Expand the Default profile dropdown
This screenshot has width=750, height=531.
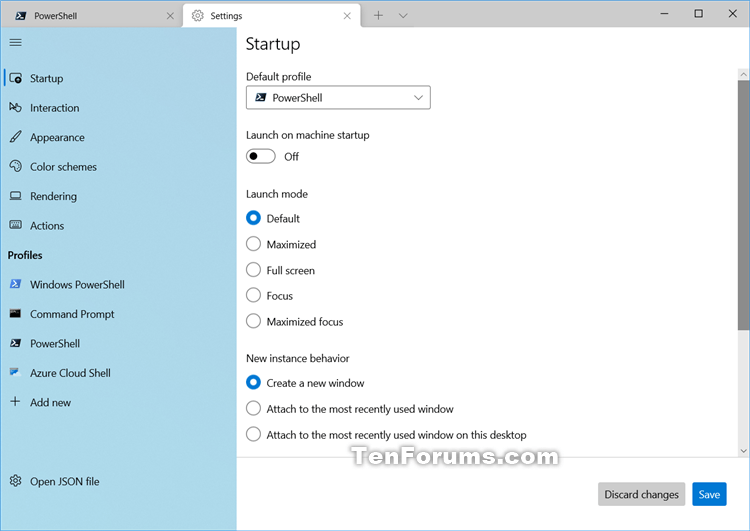tap(338, 98)
